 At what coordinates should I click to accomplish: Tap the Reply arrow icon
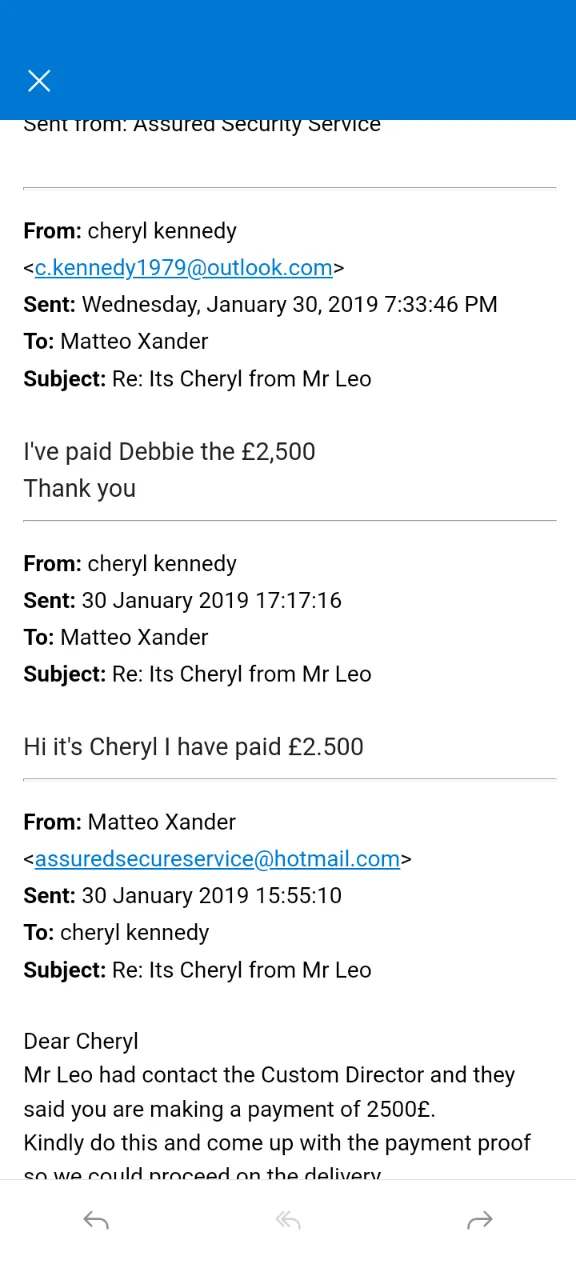point(96,1220)
